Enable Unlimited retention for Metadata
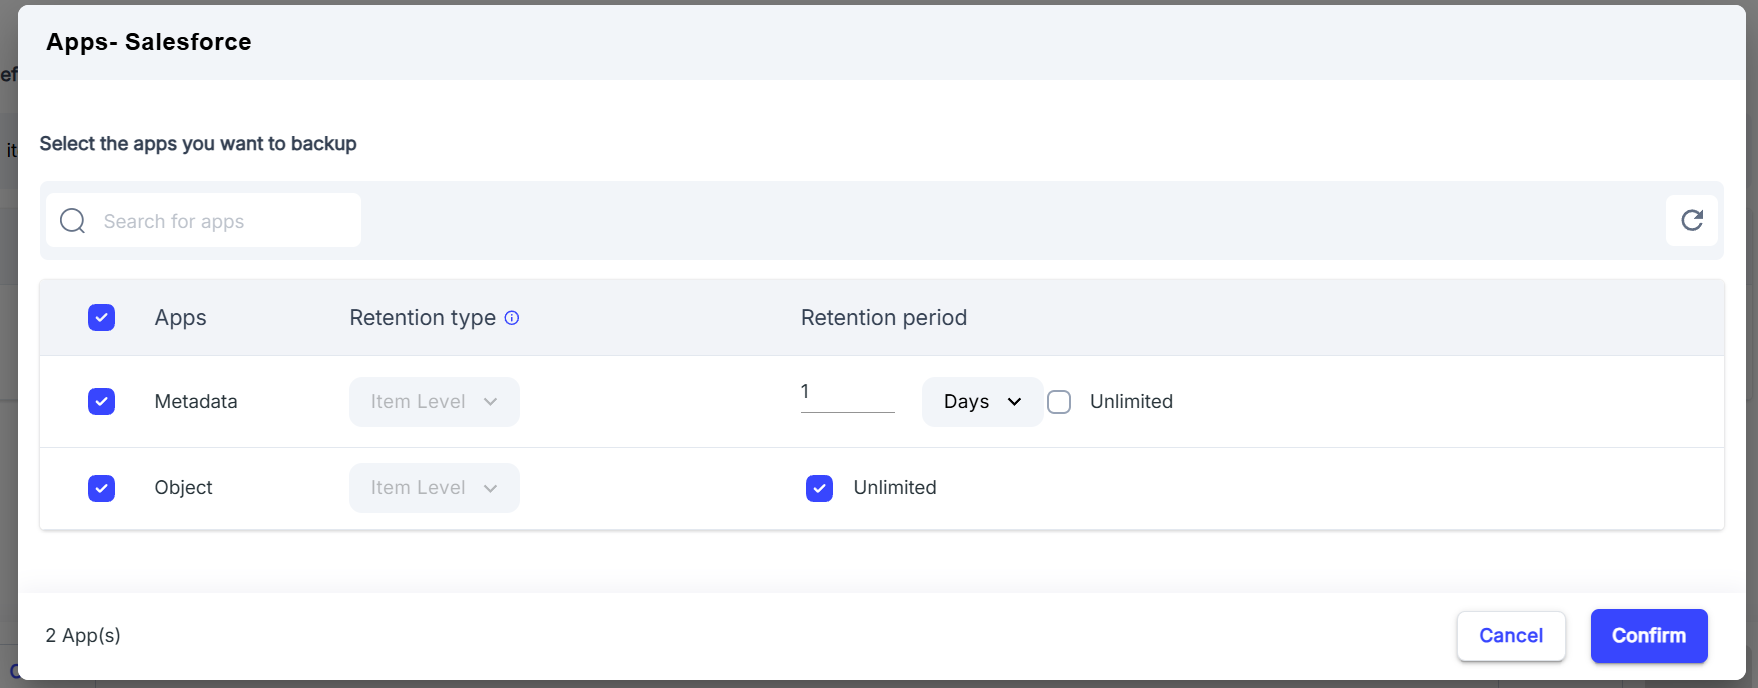Screen dimensions: 1758x688 point(1059,402)
